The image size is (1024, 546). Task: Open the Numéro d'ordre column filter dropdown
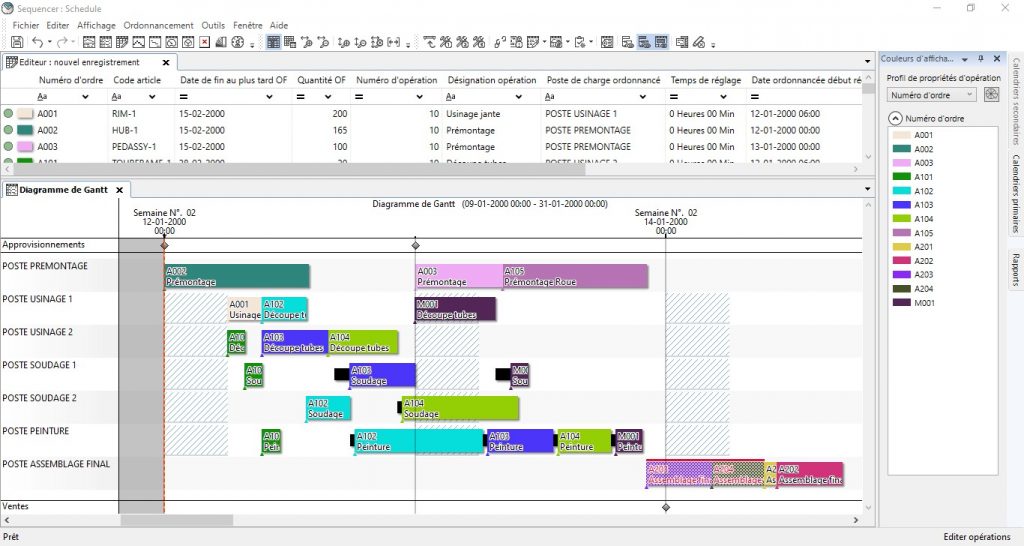coord(85,97)
